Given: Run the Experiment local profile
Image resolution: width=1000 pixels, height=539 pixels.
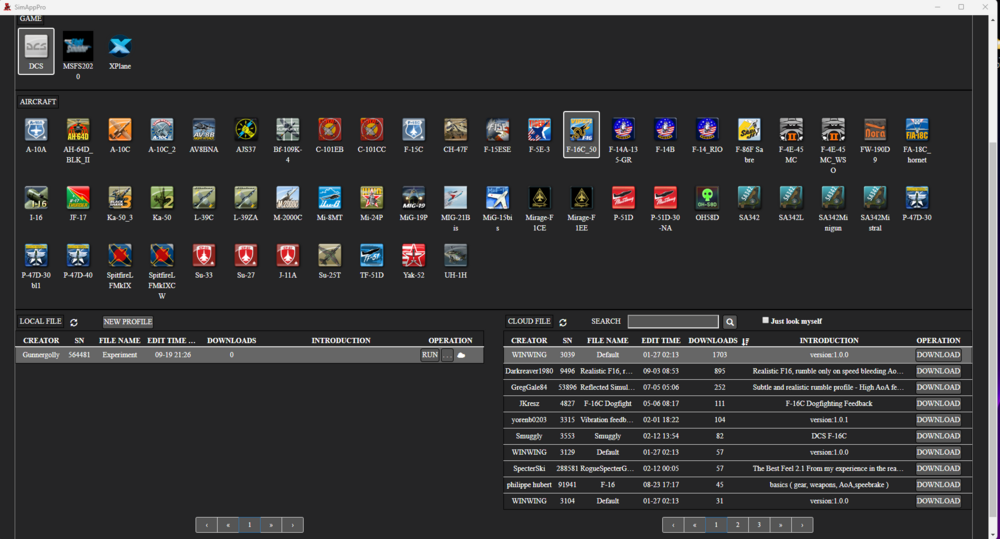Looking at the screenshot, I should click(x=430, y=355).
